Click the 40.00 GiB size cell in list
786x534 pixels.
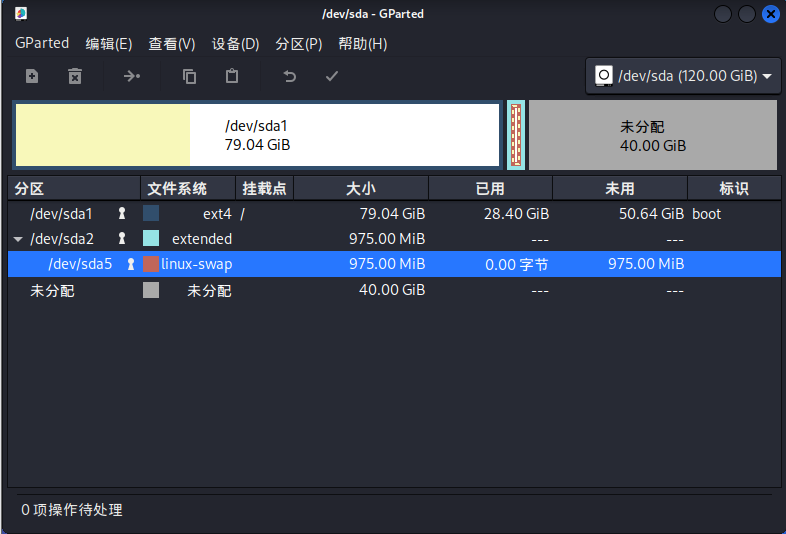click(x=392, y=290)
